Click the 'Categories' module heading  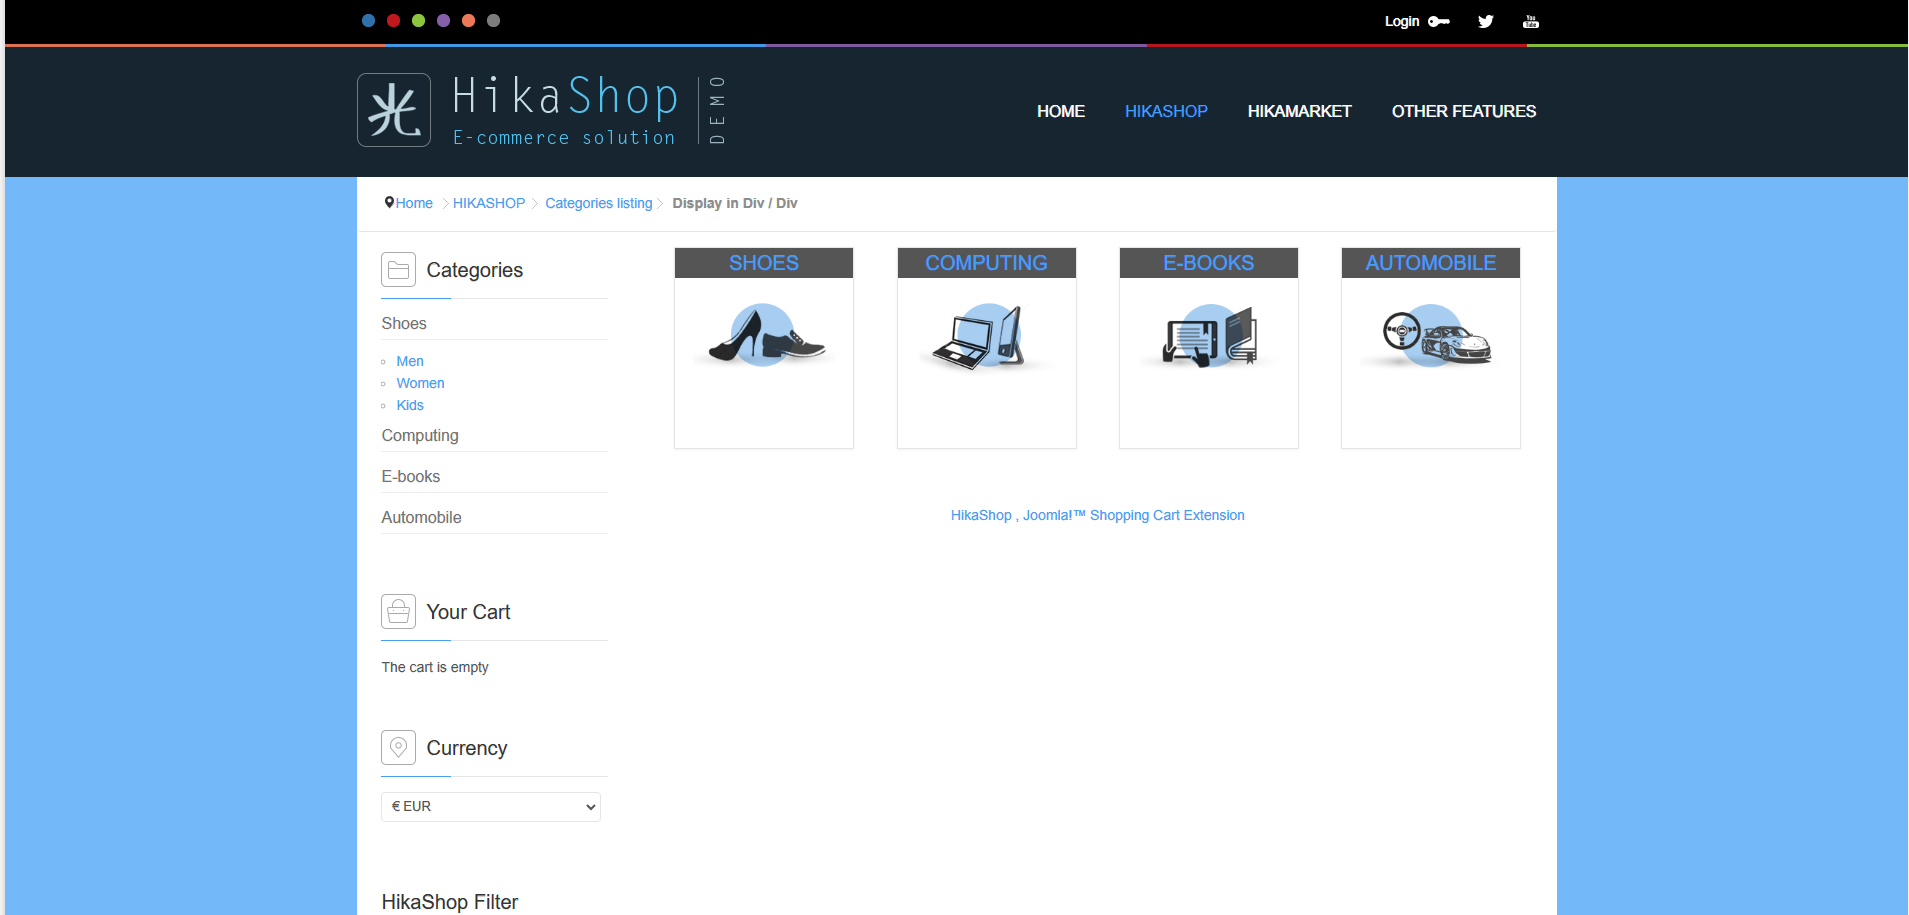(475, 270)
